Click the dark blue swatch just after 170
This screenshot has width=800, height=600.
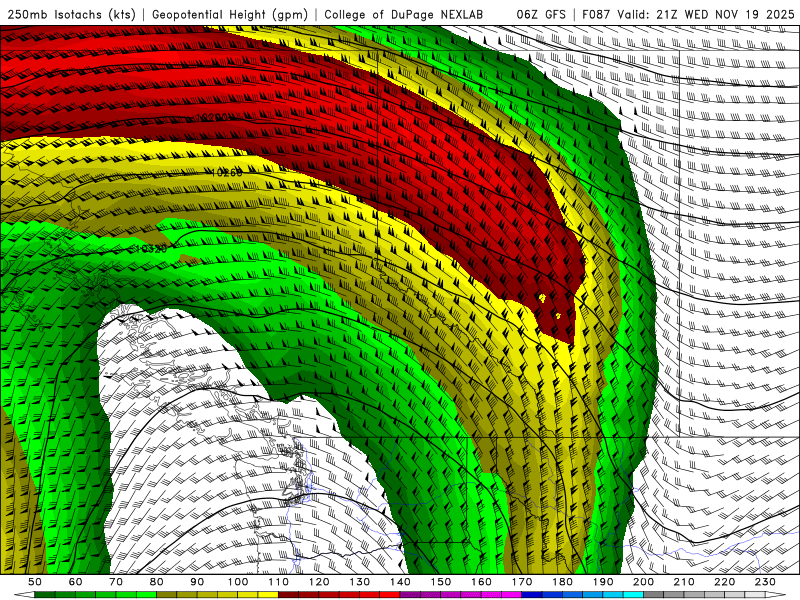(x=532, y=595)
